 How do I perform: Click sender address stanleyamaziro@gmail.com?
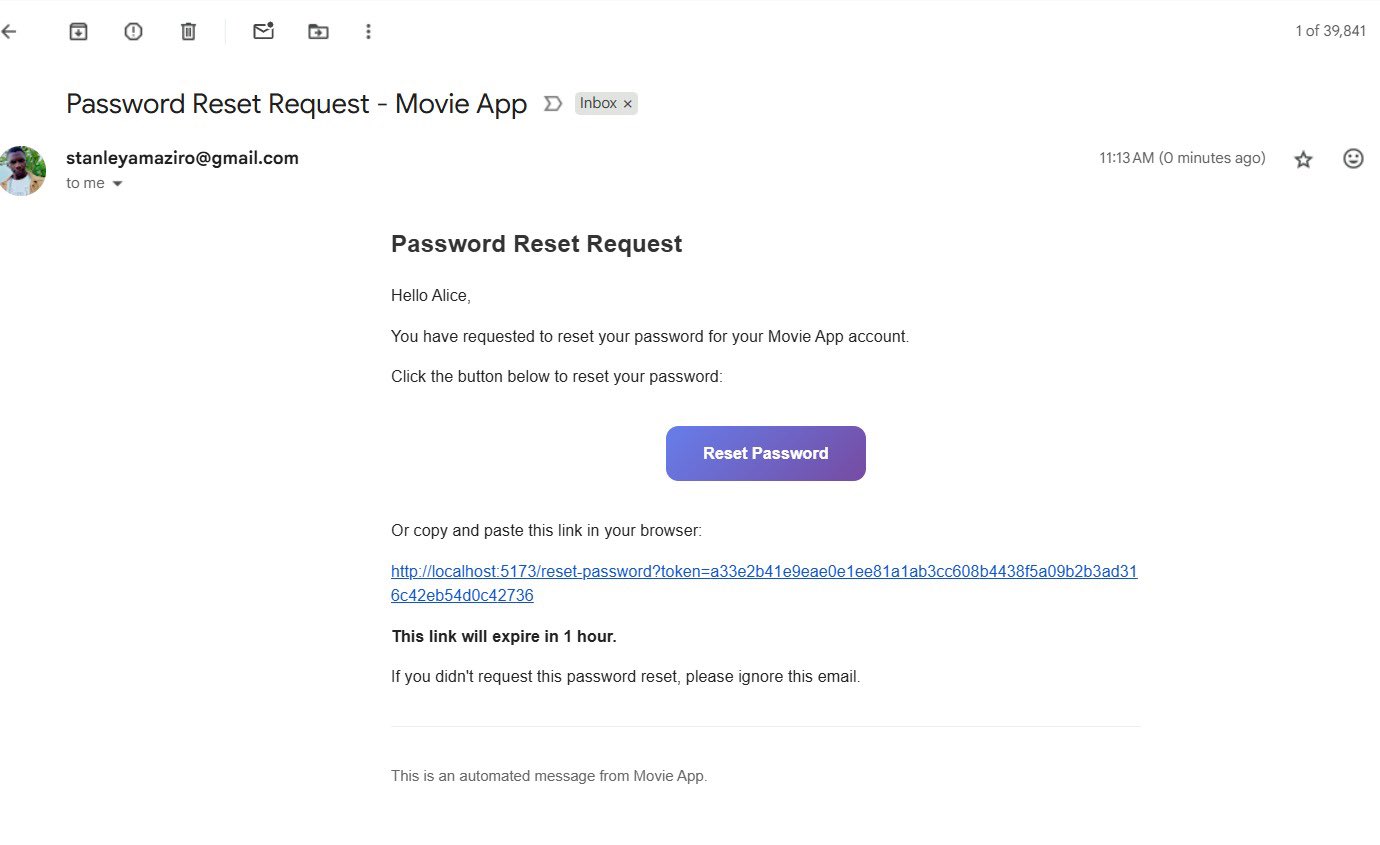click(x=182, y=158)
